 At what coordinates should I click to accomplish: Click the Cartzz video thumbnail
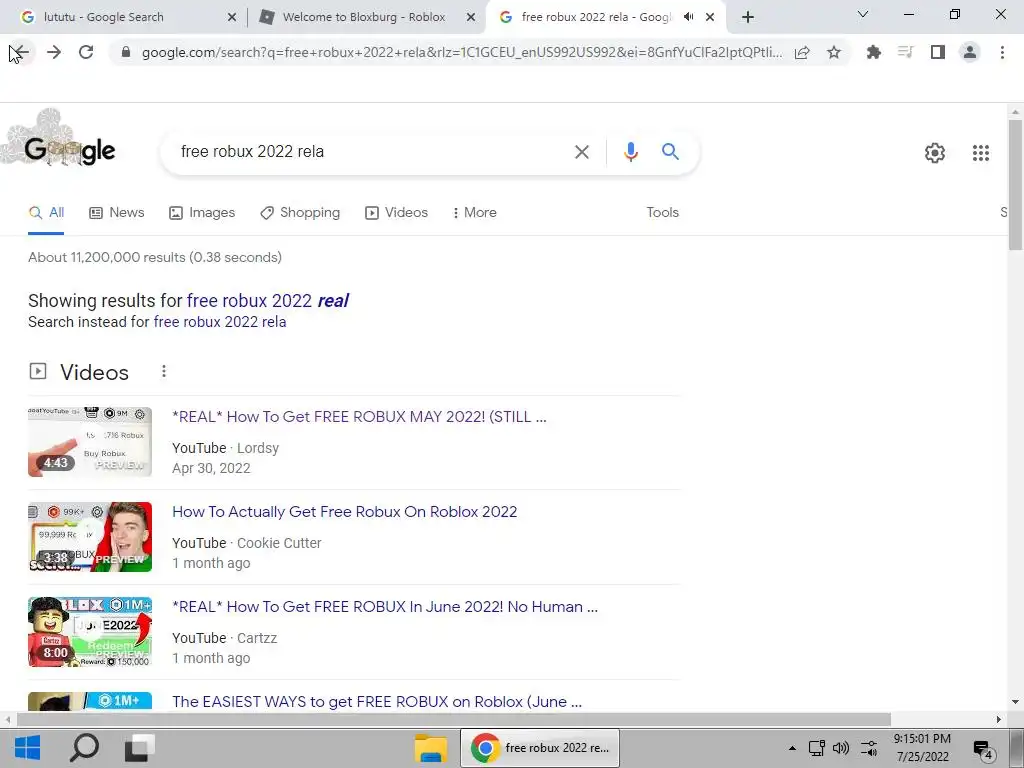(x=90, y=632)
